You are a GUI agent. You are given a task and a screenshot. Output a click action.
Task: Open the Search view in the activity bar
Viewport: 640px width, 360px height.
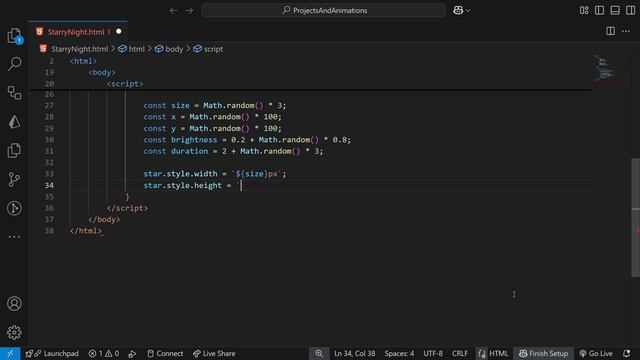pos(14,63)
